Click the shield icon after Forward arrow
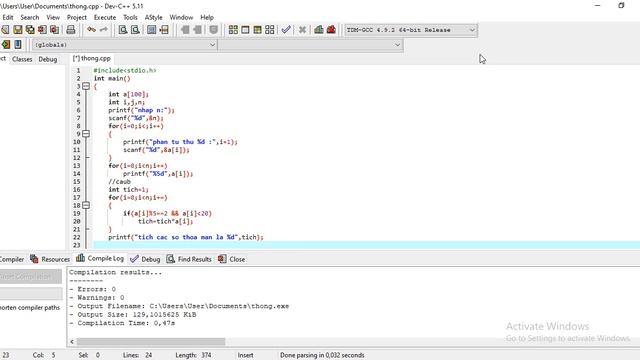 point(213,30)
